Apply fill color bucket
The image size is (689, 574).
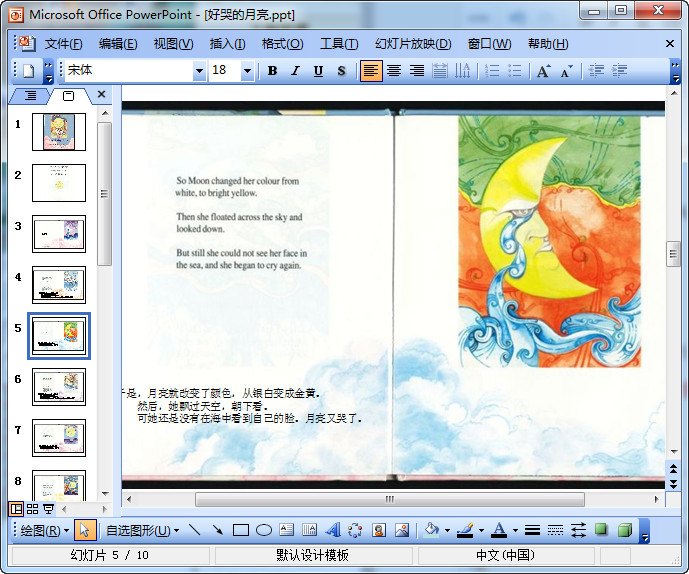tap(432, 530)
